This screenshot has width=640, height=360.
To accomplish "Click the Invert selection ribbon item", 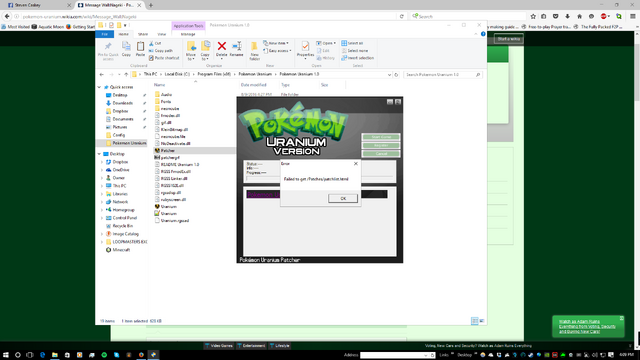I will click(357, 58).
